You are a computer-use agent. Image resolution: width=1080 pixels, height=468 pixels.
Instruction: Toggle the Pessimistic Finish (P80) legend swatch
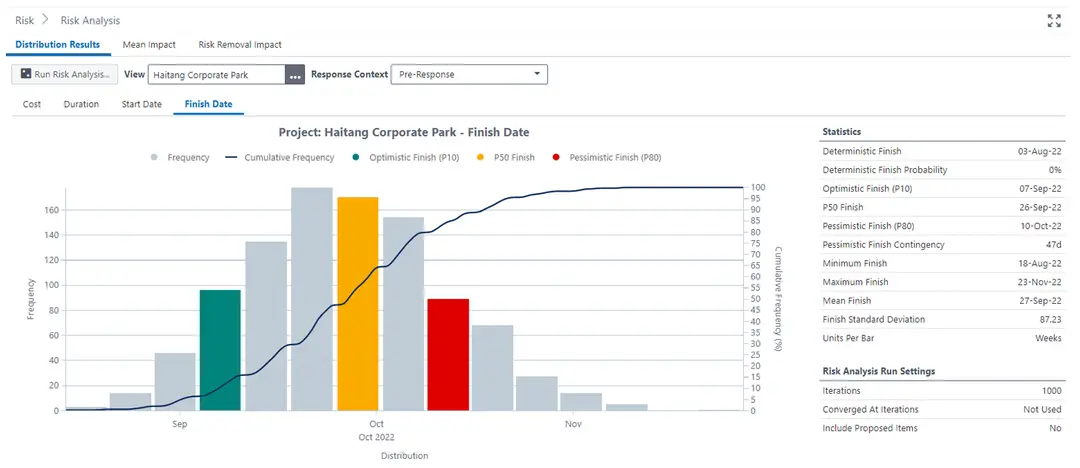556,158
